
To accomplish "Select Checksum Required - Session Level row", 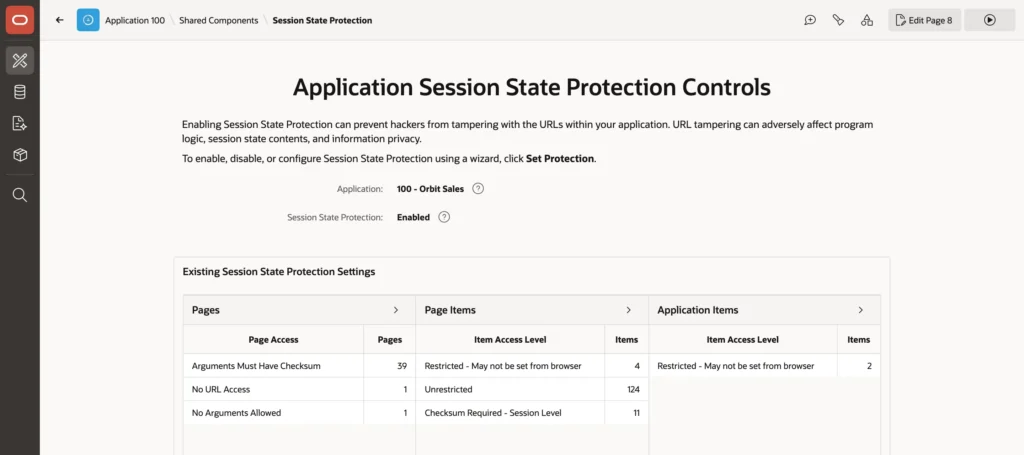I will tap(532, 413).
